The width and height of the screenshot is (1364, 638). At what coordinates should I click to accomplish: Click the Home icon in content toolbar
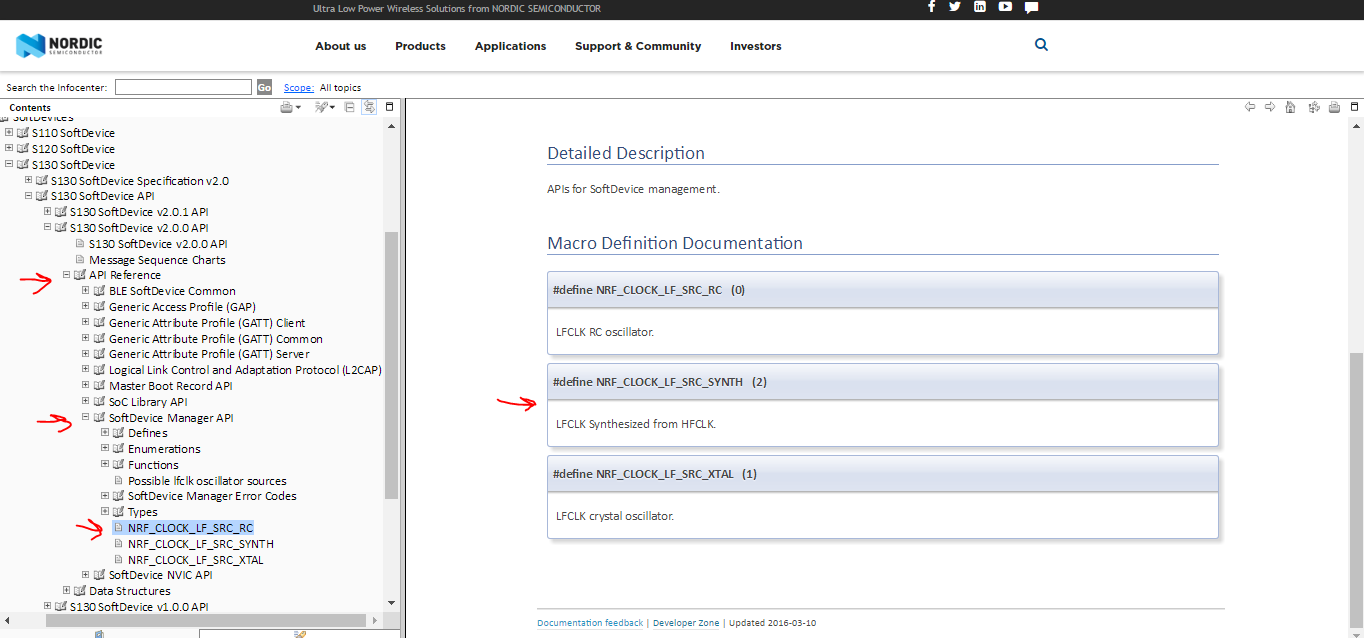1291,107
